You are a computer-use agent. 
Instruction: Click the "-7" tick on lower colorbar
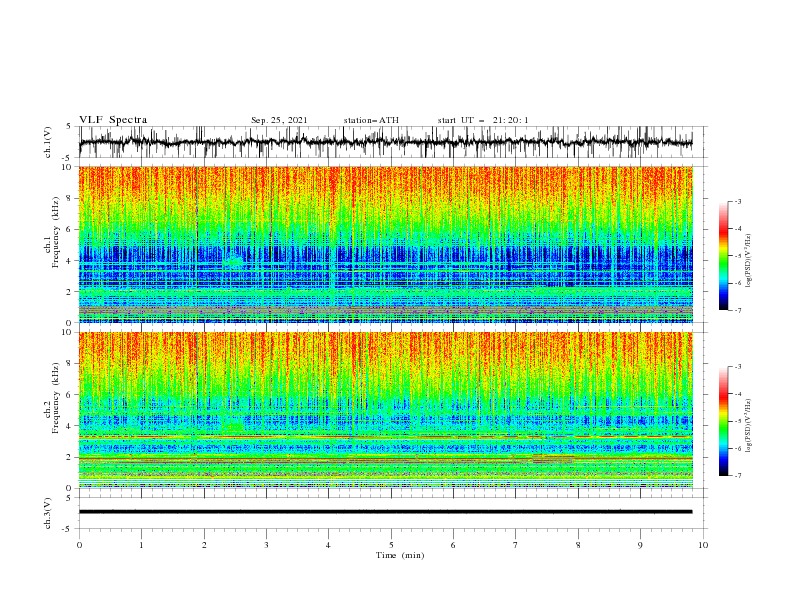pos(737,476)
